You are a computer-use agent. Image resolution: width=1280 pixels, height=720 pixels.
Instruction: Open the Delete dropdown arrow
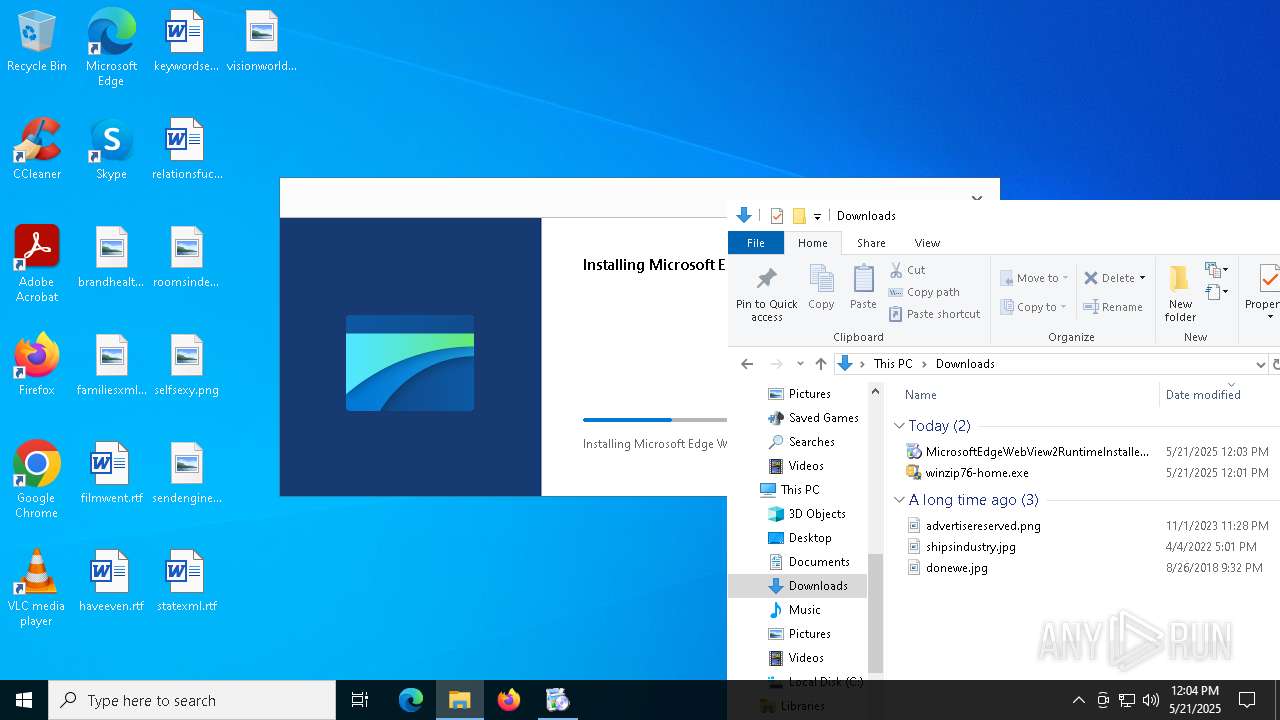pos(1142,278)
